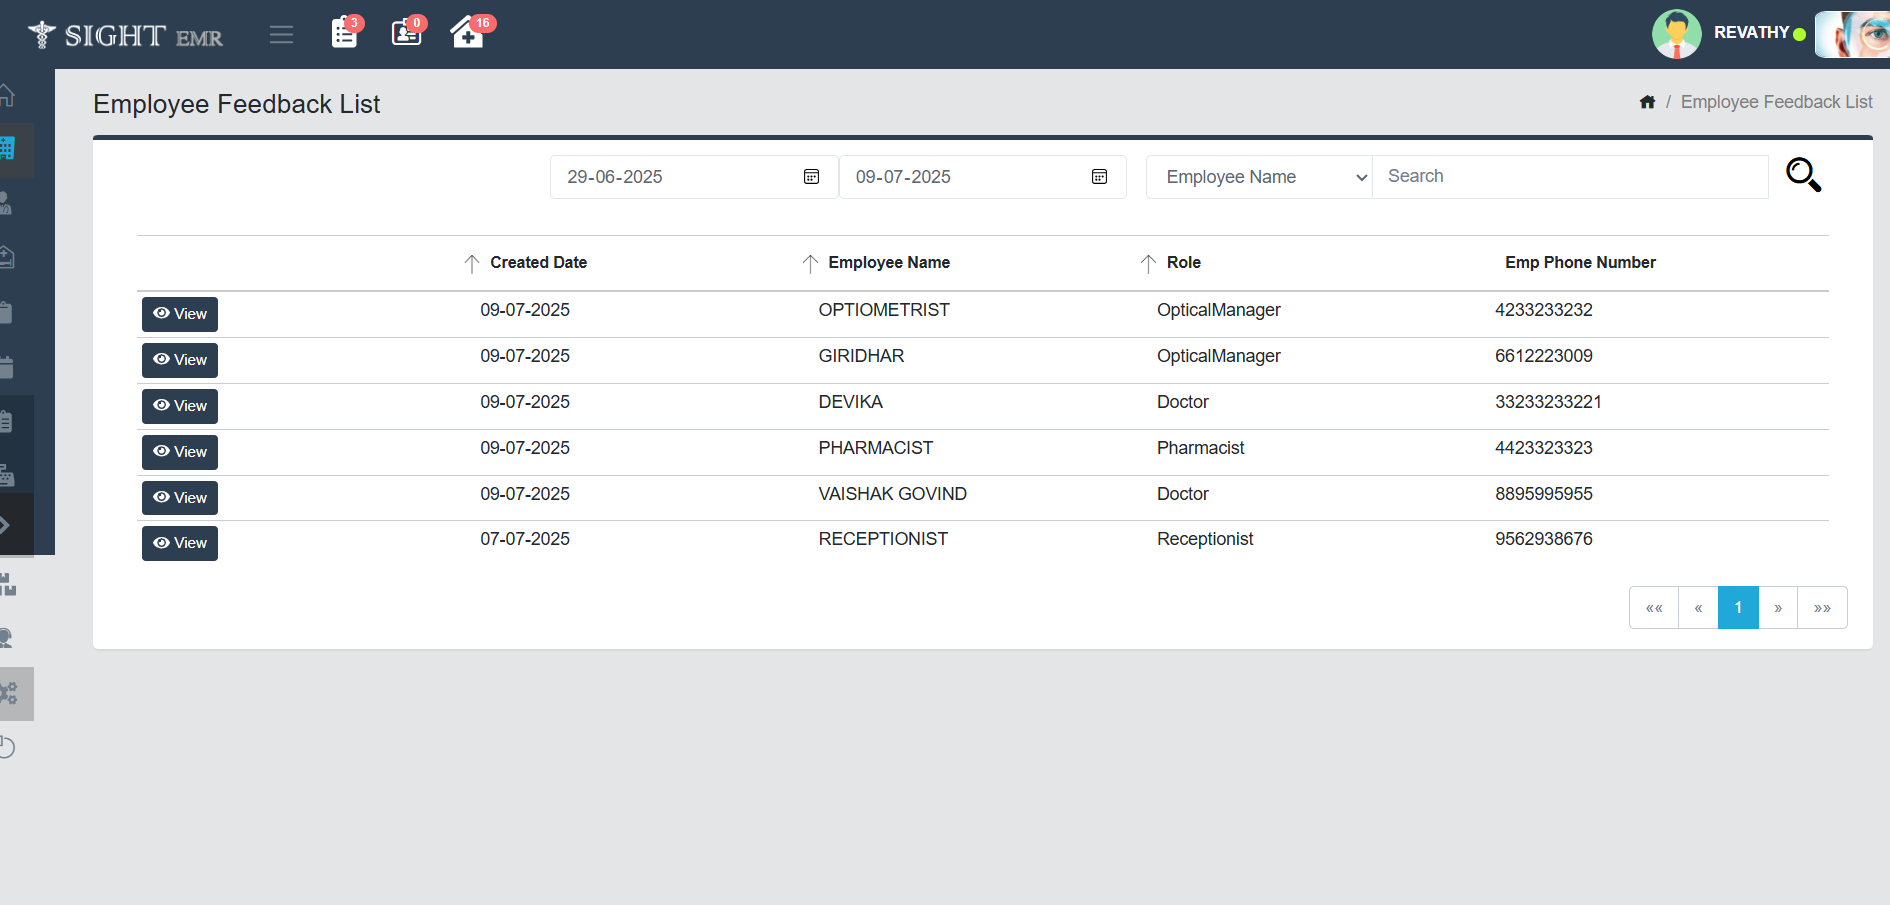
Task: Click the power logout icon in sidebar
Action: click(x=7, y=747)
